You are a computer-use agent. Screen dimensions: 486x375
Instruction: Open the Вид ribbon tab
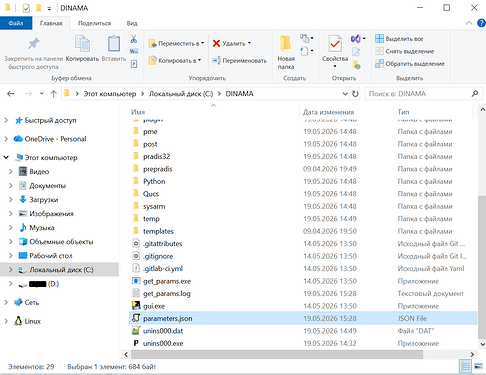(x=132, y=23)
